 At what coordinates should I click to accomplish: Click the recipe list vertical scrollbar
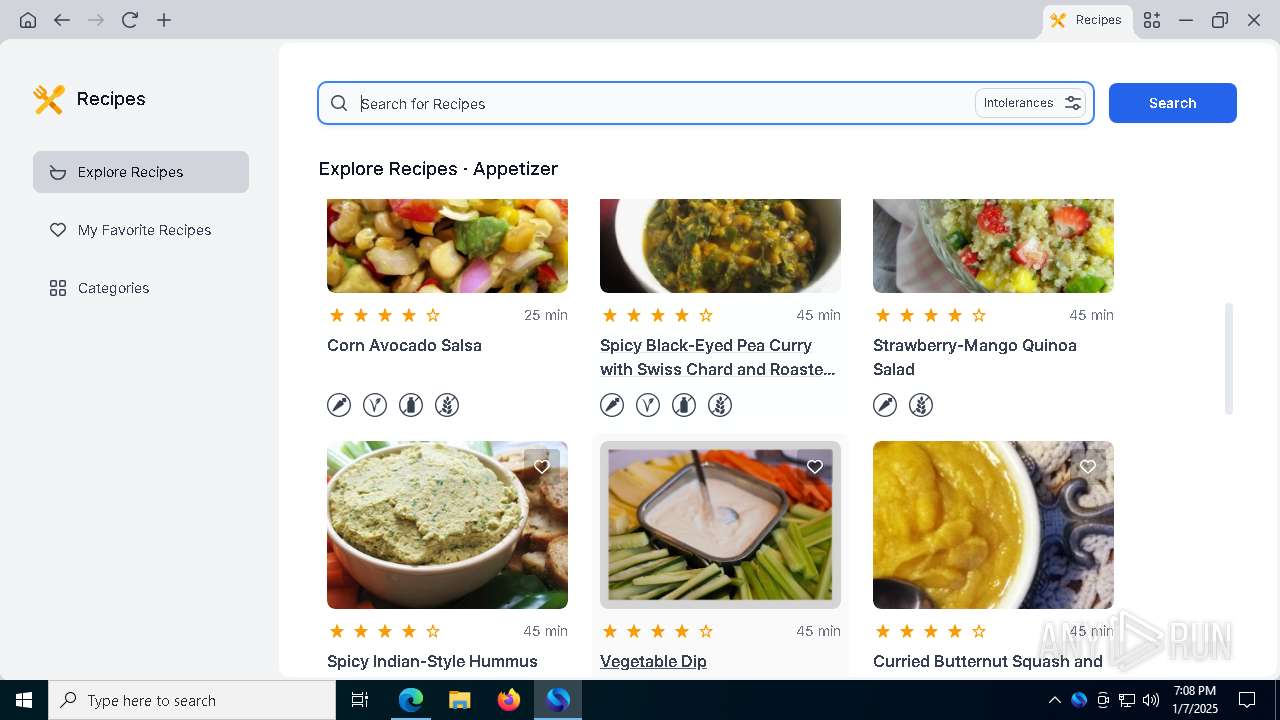[x=1229, y=358]
